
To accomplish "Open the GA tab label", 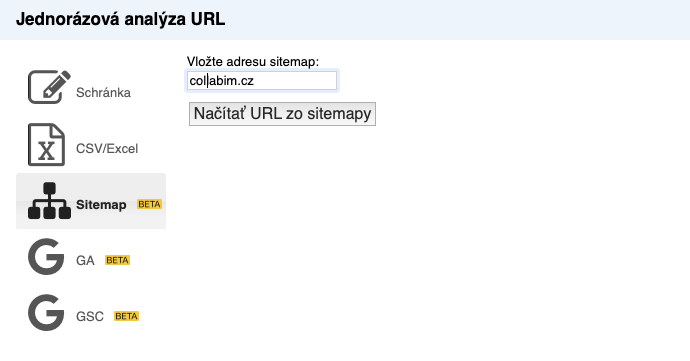I will click(85, 261).
